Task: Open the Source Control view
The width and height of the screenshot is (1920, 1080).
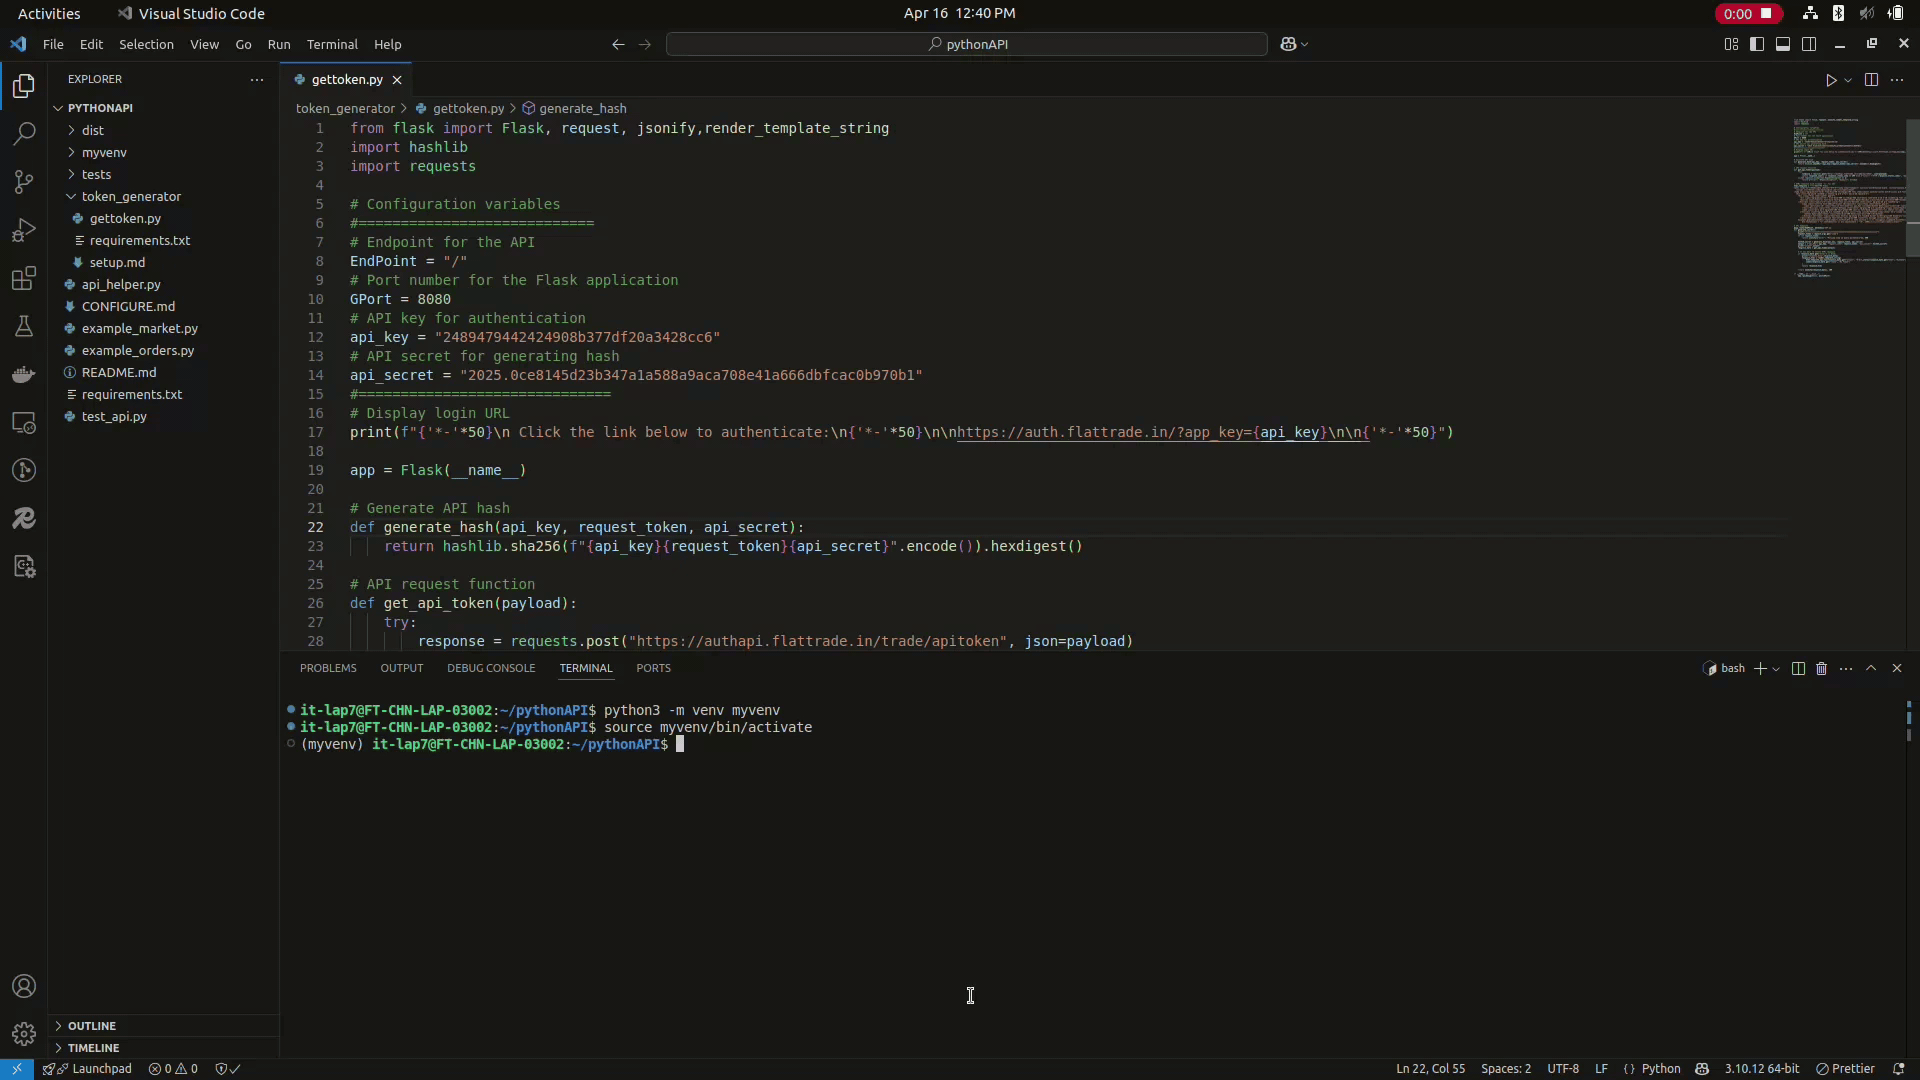Action: pos(24,182)
